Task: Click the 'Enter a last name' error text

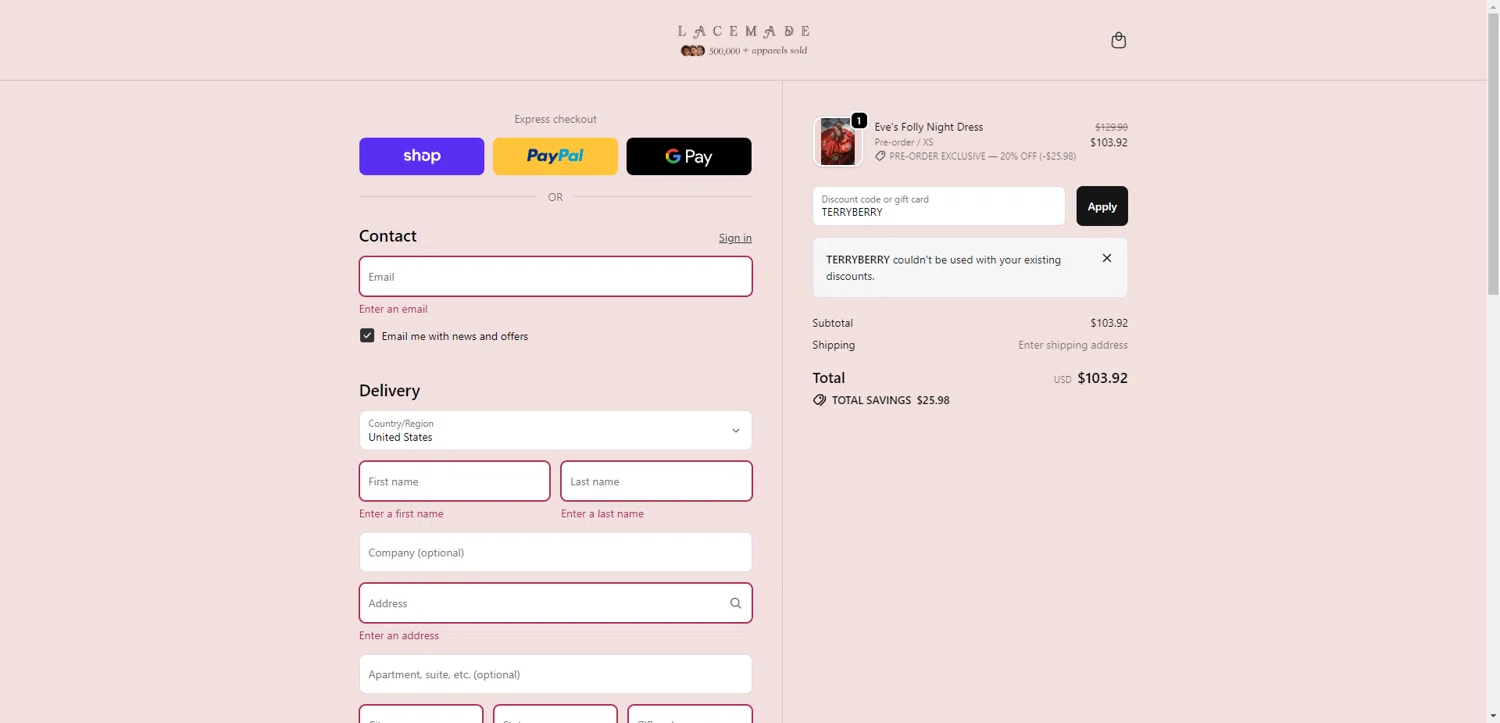Action: [602, 514]
